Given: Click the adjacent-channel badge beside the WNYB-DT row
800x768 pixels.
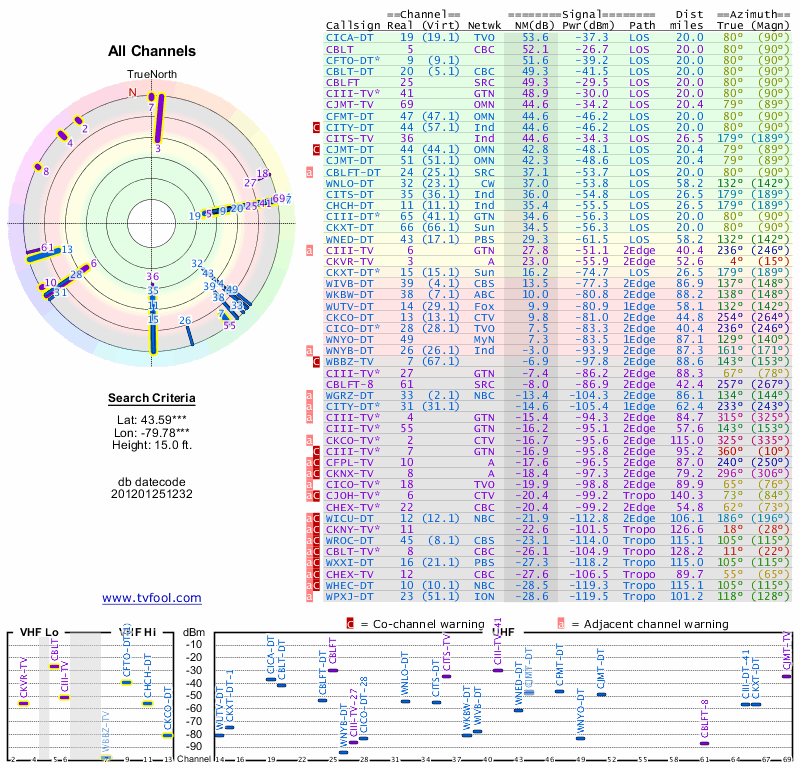Looking at the screenshot, I should (309, 351).
